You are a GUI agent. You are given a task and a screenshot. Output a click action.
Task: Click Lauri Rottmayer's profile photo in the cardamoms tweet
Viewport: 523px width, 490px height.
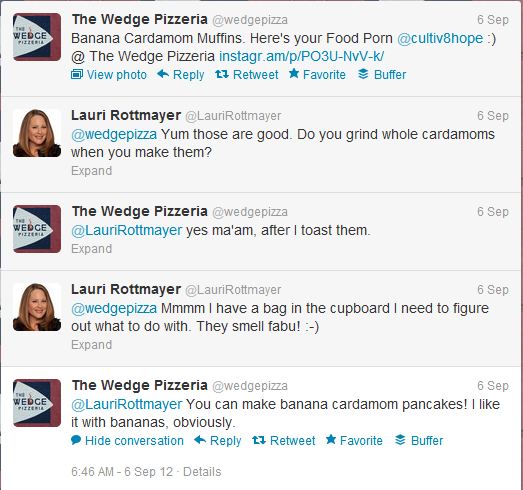coord(37,133)
